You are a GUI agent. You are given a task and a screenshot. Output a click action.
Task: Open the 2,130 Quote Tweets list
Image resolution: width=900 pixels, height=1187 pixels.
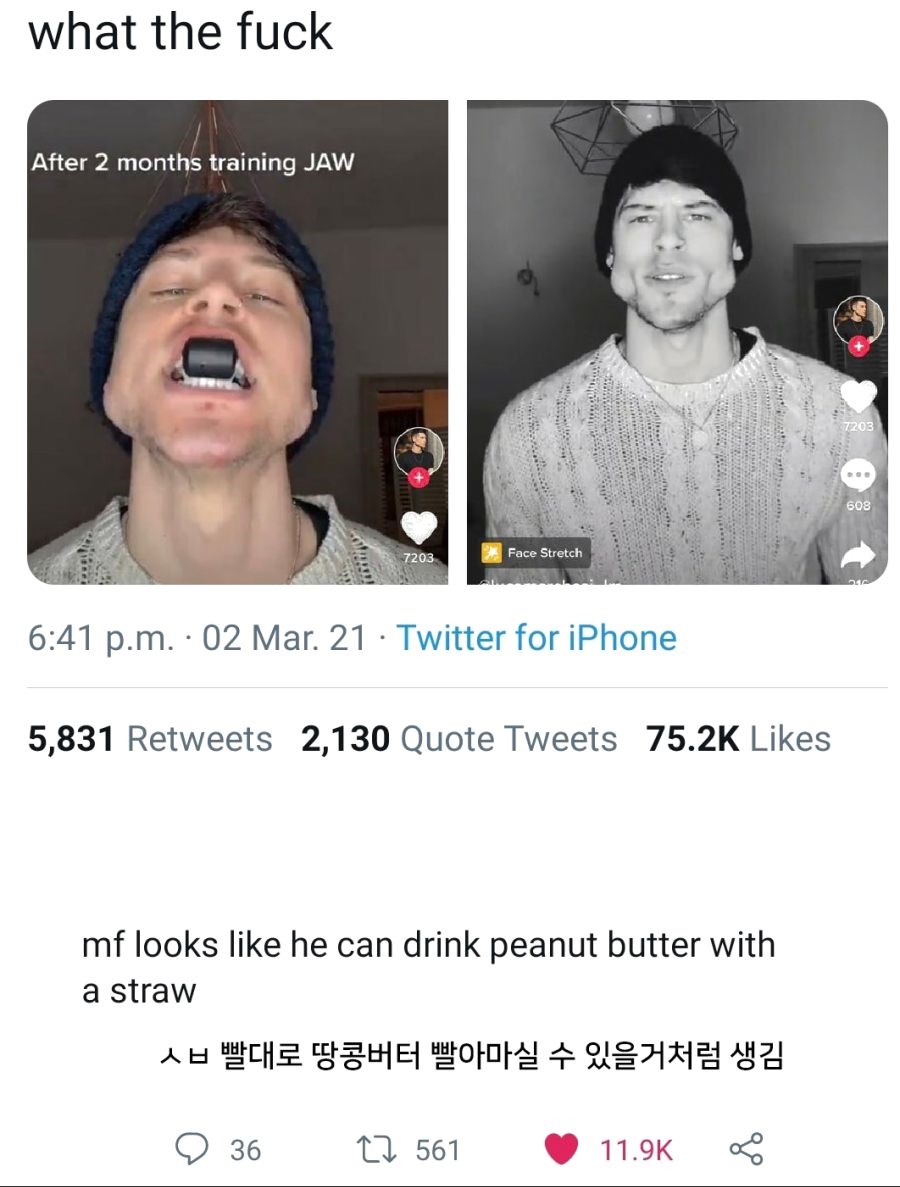coord(459,739)
